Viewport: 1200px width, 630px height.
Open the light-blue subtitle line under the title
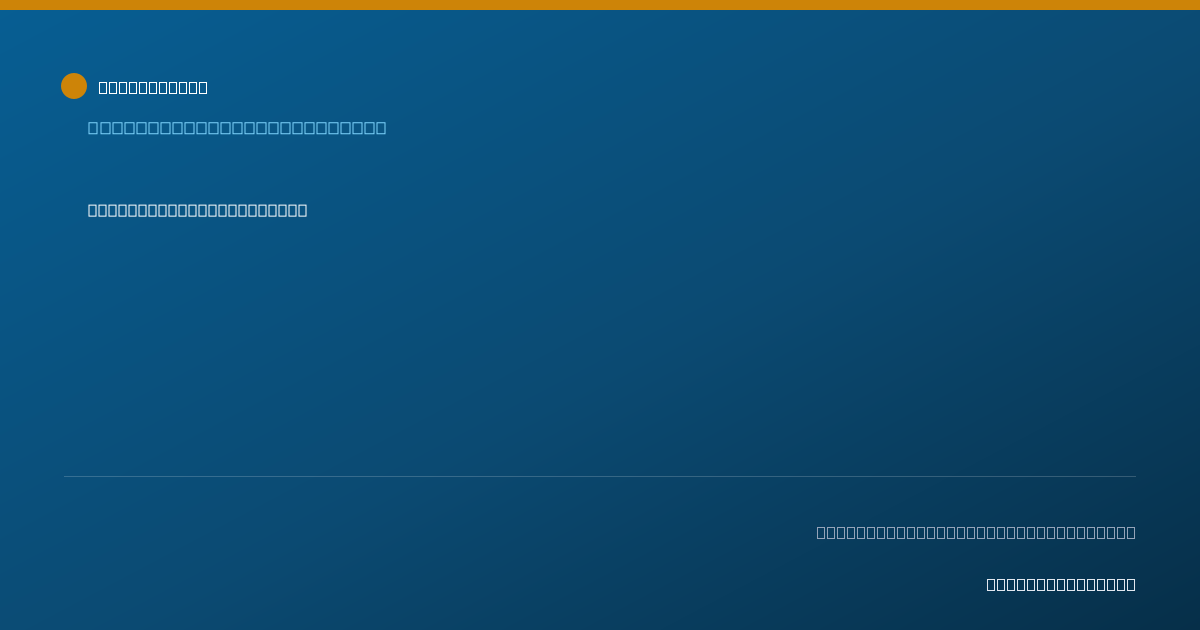click(237, 127)
